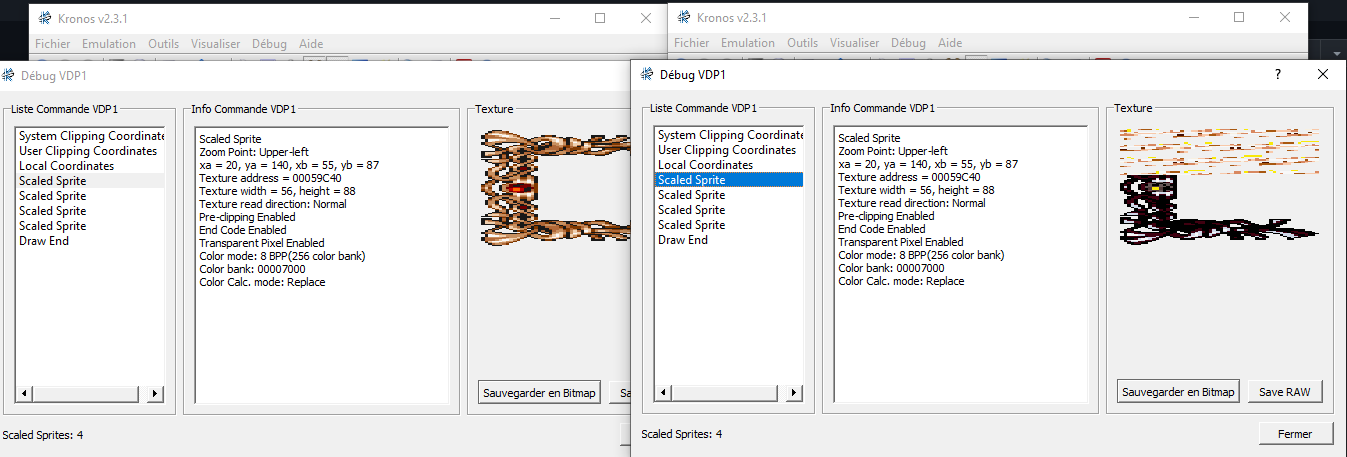
Task: Click Débug VDP1 icon in right debug title
Action: [645, 74]
